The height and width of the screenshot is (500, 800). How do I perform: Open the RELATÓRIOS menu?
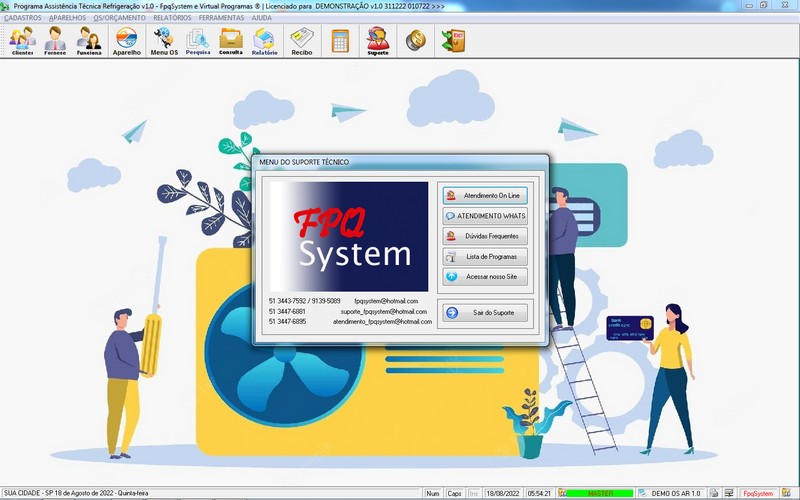[172, 18]
